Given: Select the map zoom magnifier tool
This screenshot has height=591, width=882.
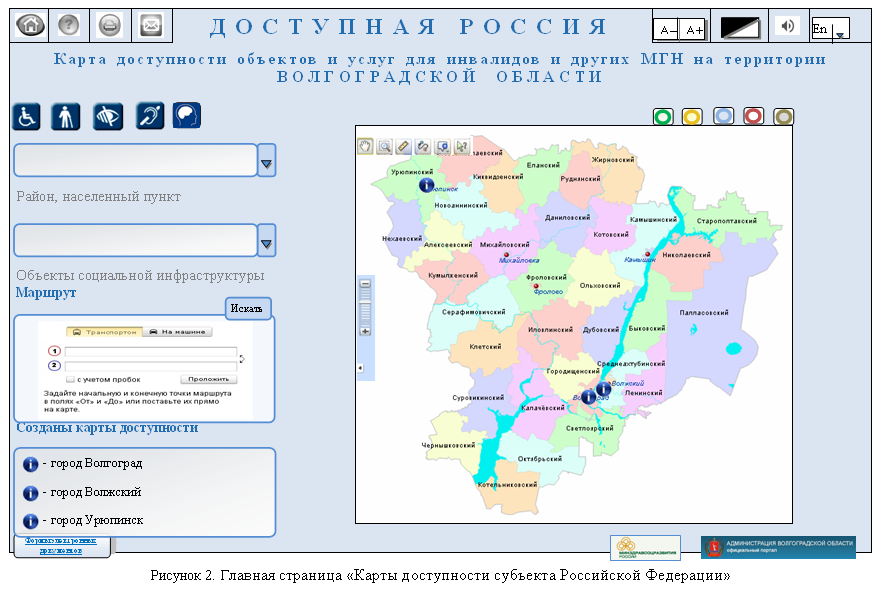Looking at the screenshot, I should coord(385,147).
